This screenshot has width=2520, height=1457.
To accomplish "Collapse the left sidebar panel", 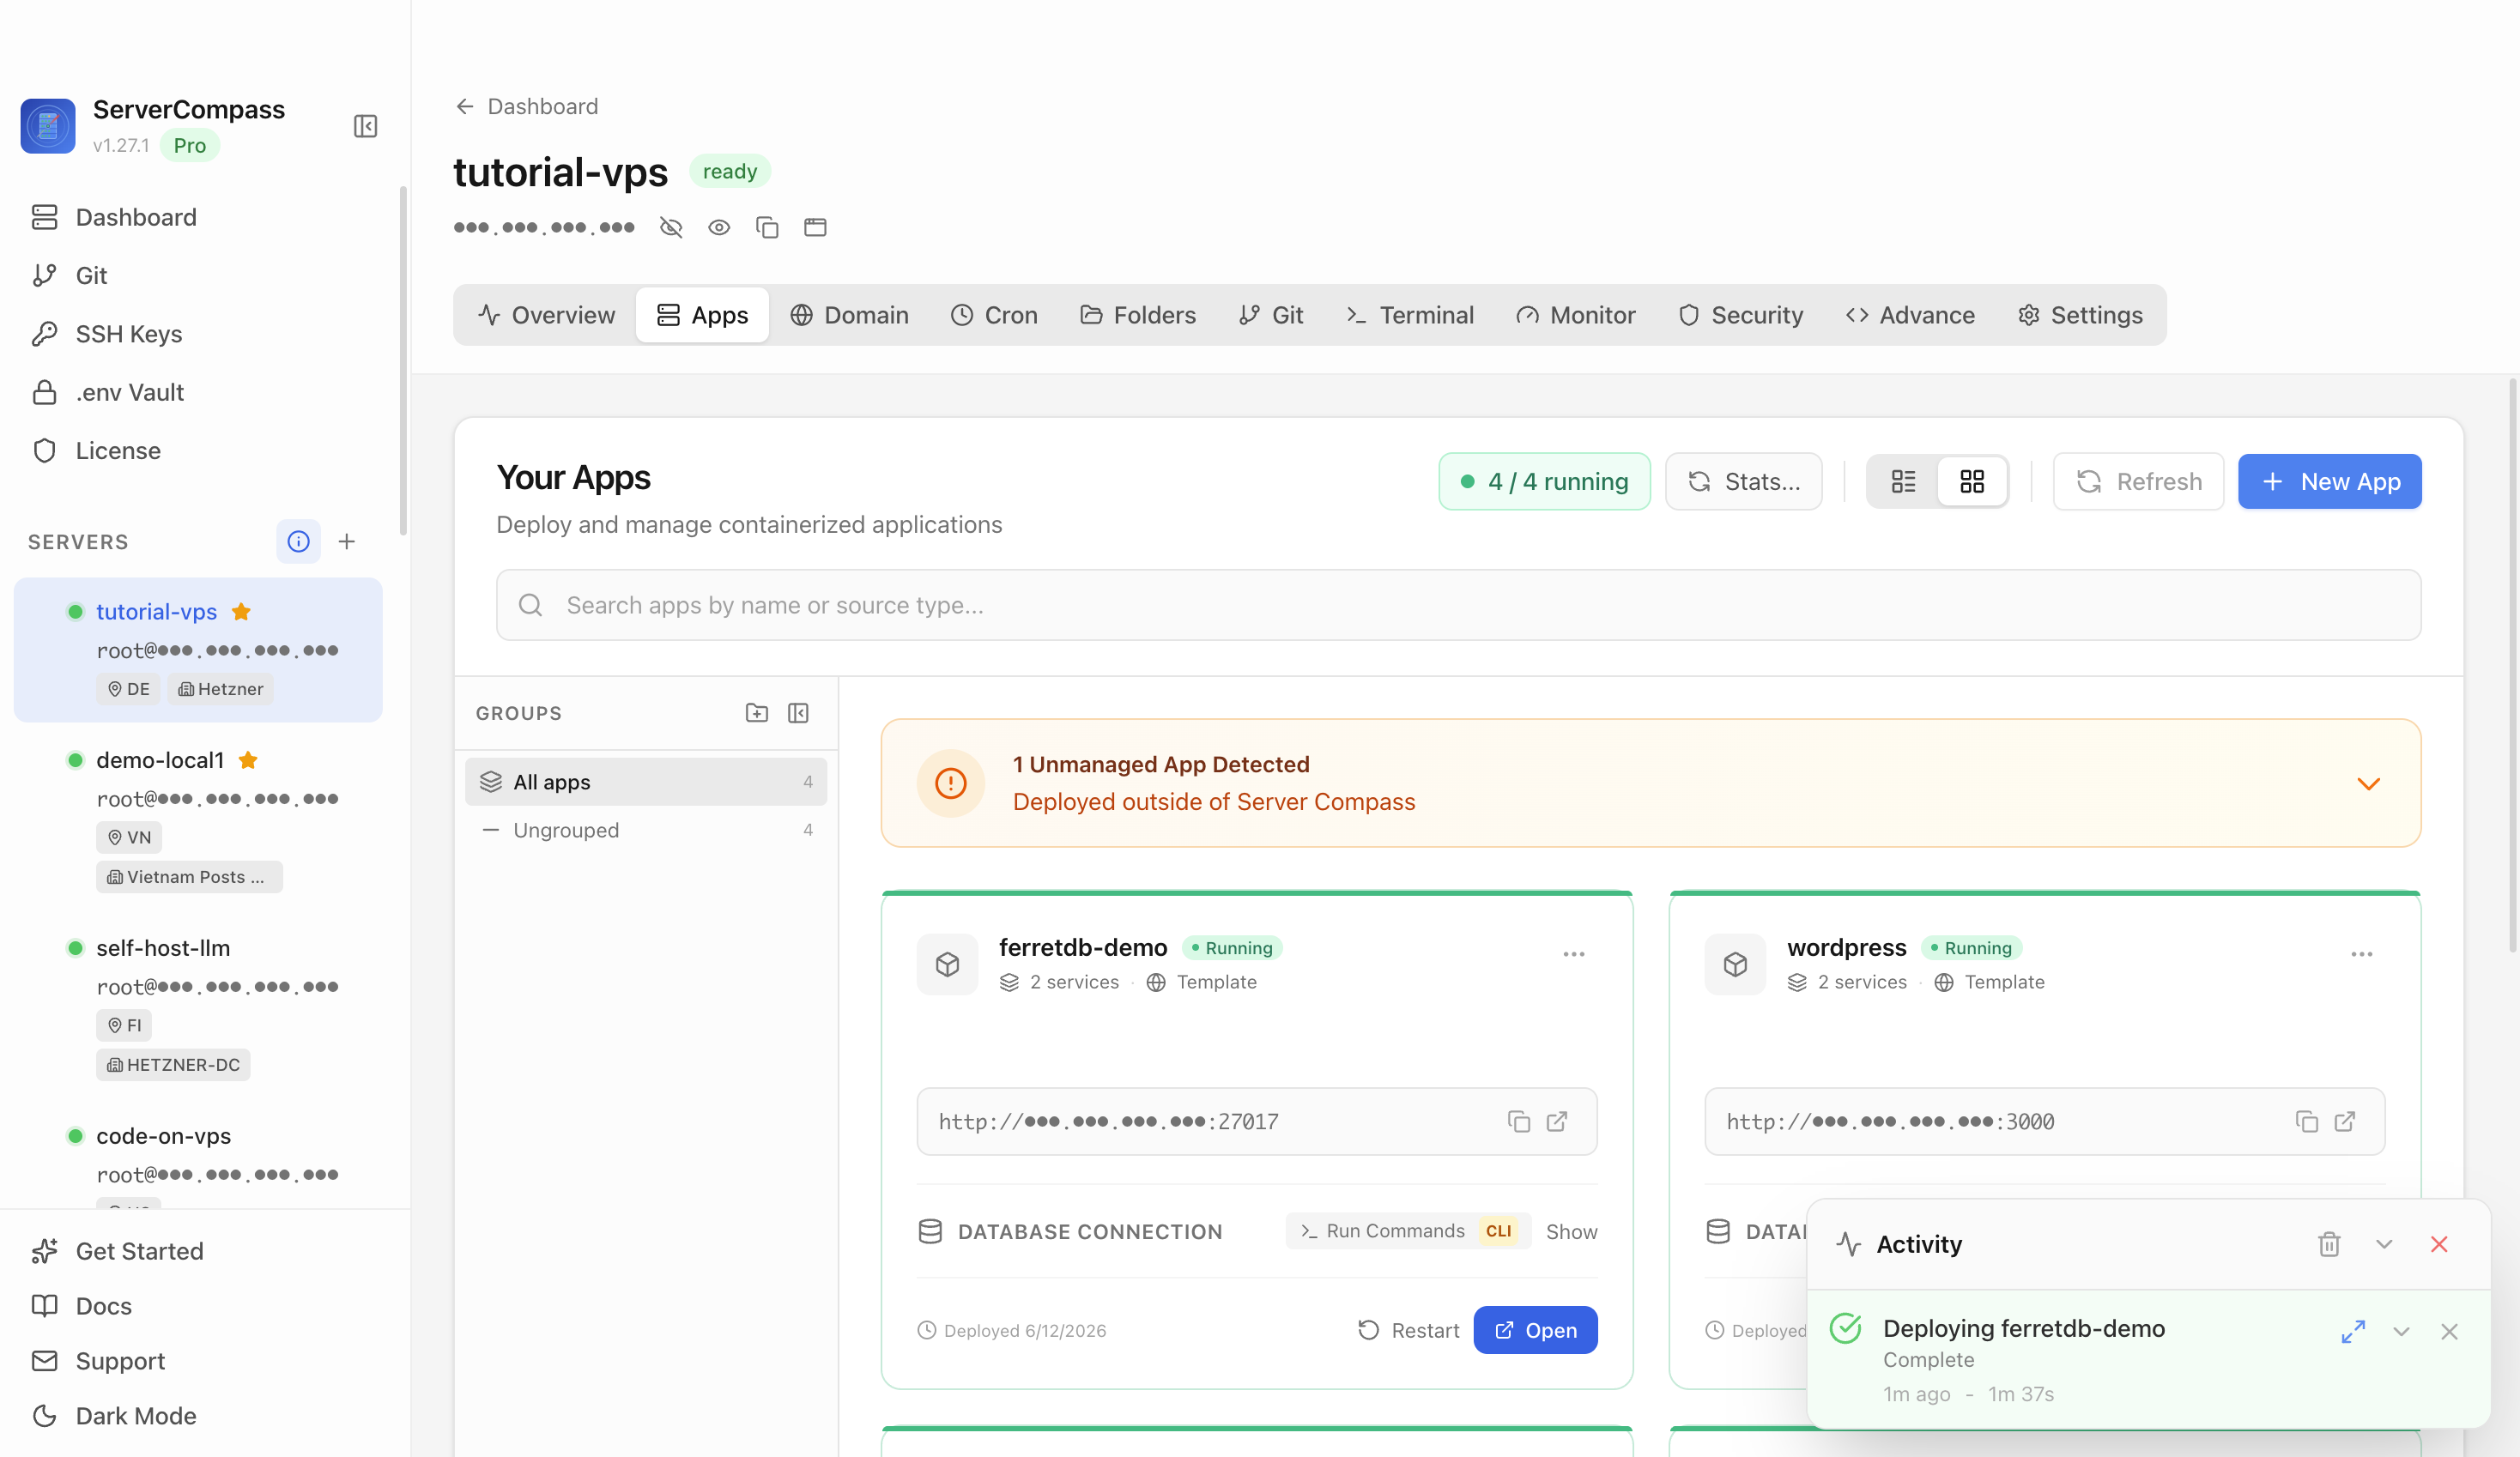I will tap(365, 126).
